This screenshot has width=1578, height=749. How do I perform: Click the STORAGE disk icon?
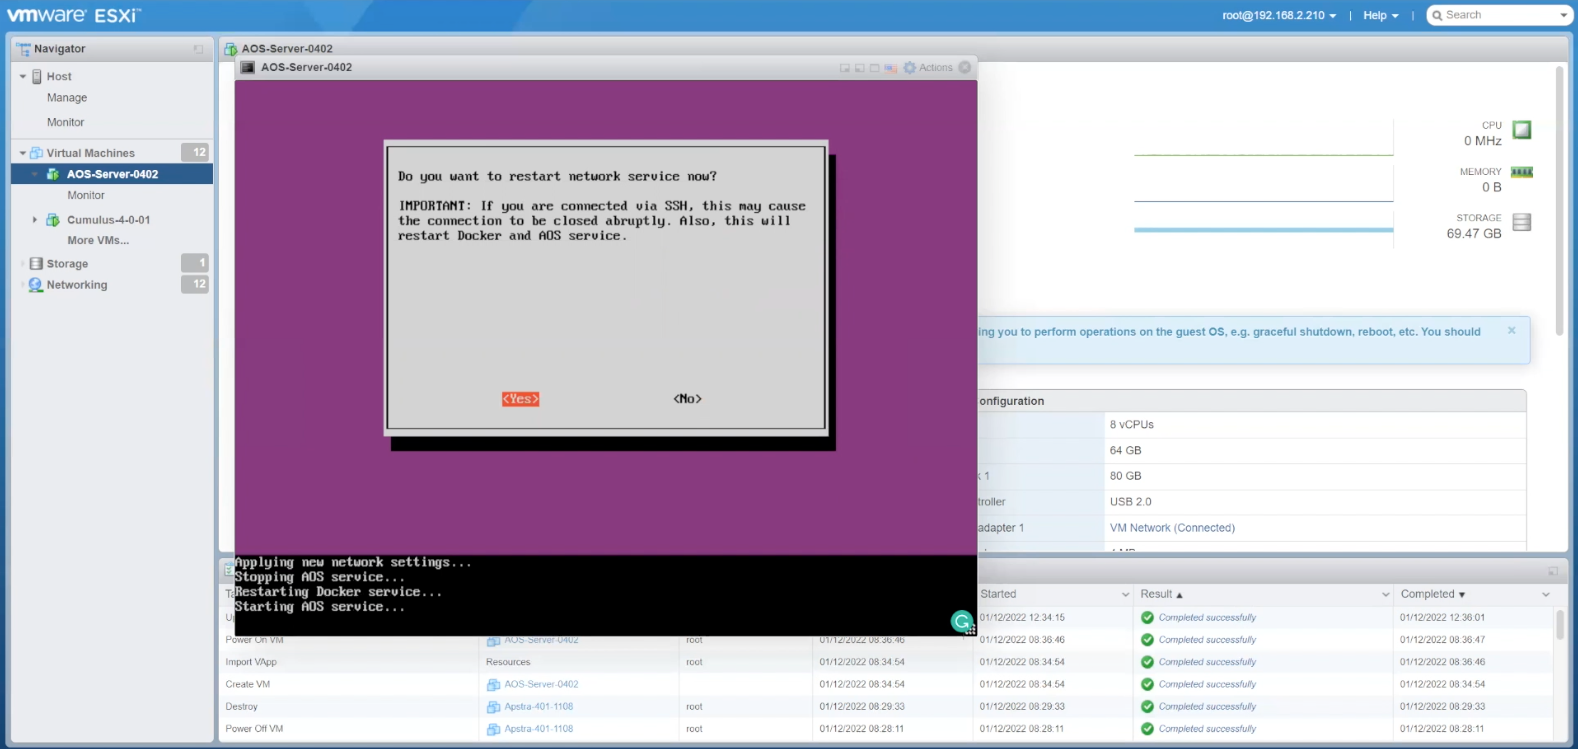coord(1522,222)
